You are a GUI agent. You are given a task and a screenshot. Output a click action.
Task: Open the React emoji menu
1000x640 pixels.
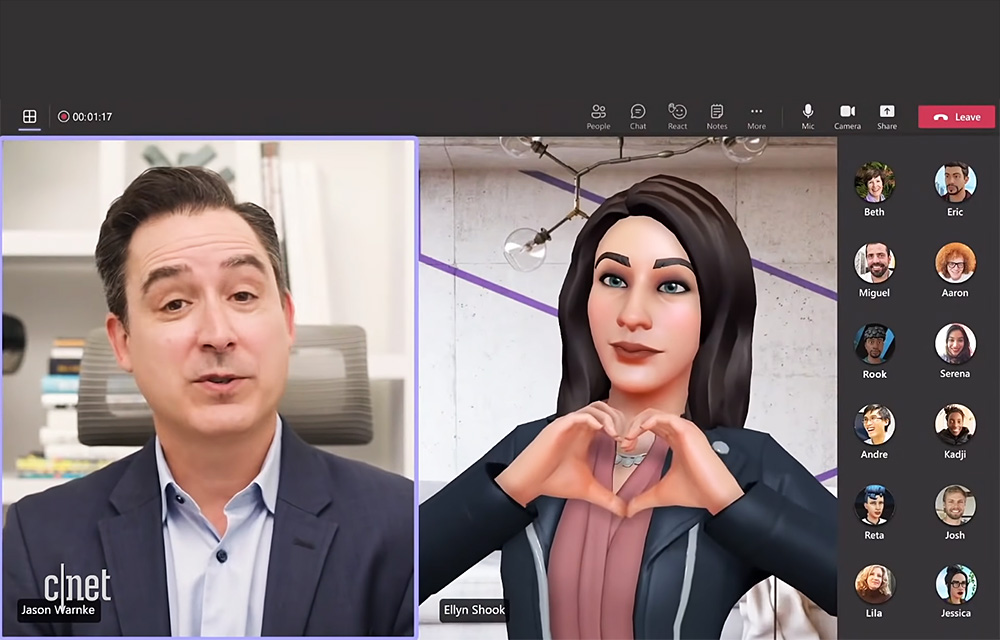(677, 117)
